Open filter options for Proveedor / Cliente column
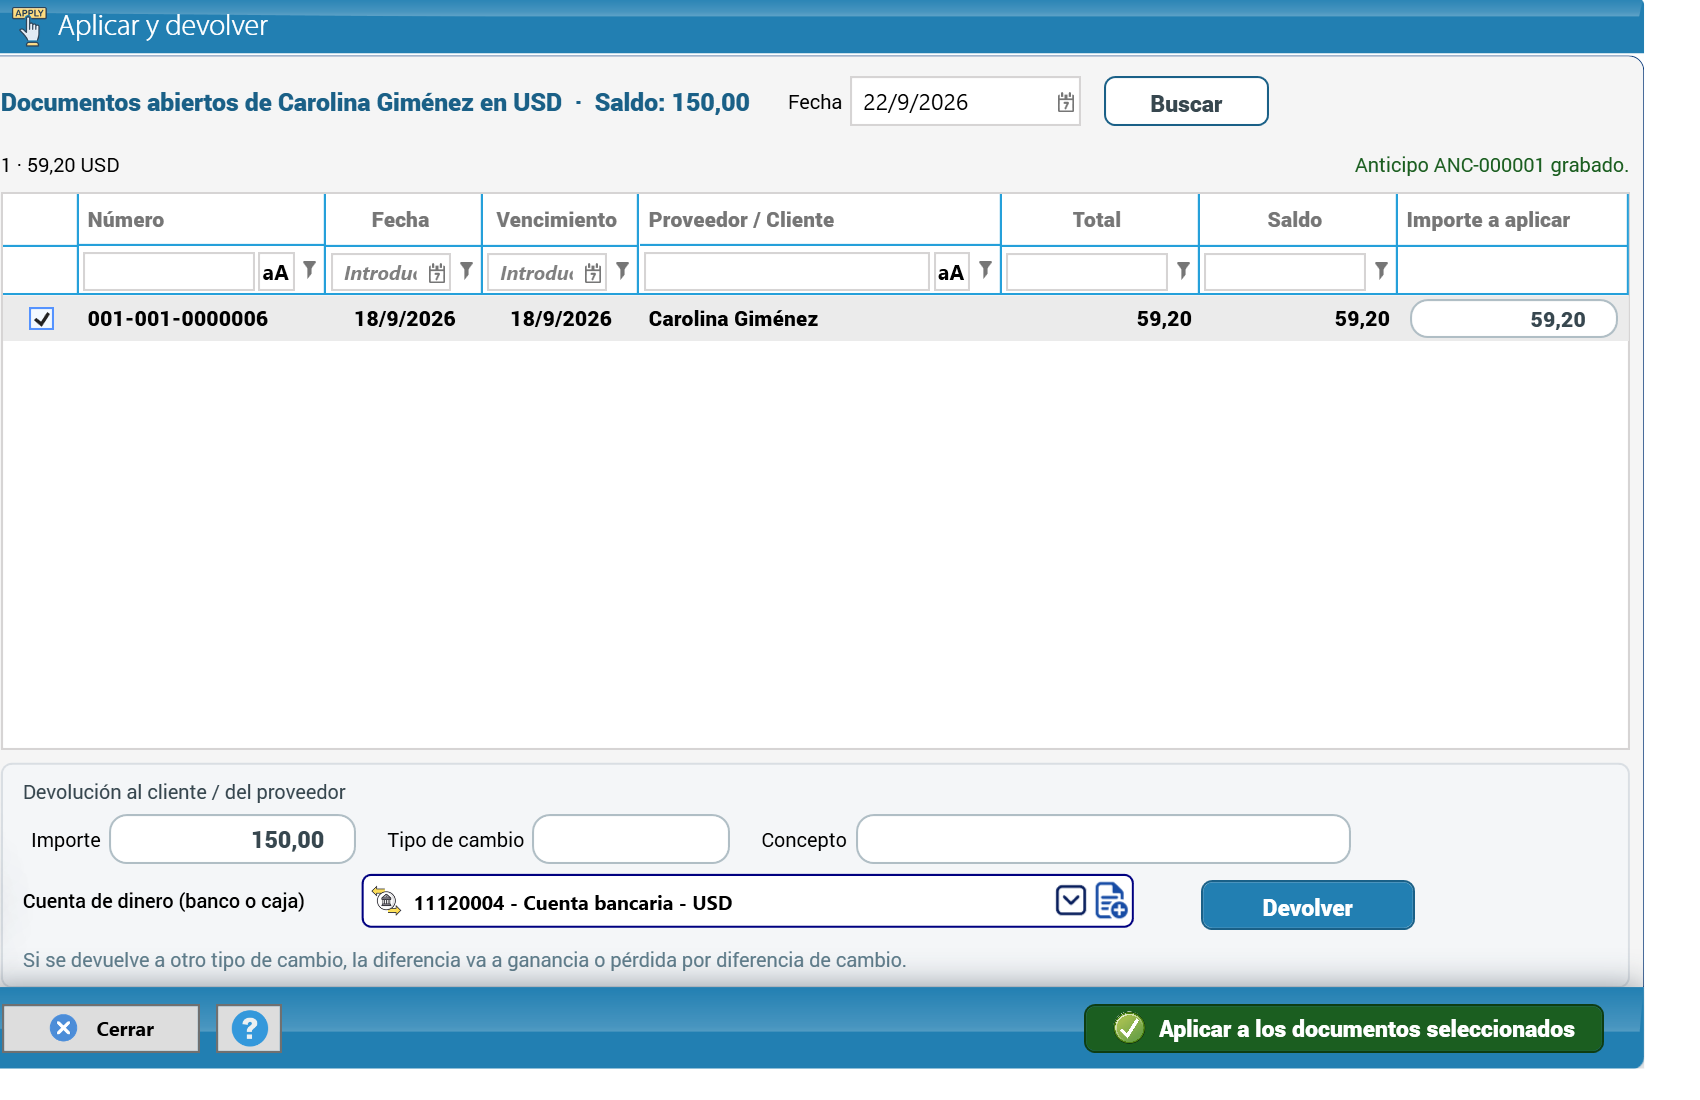The height and width of the screenshot is (1100, 1700). (x=985, y=270)
